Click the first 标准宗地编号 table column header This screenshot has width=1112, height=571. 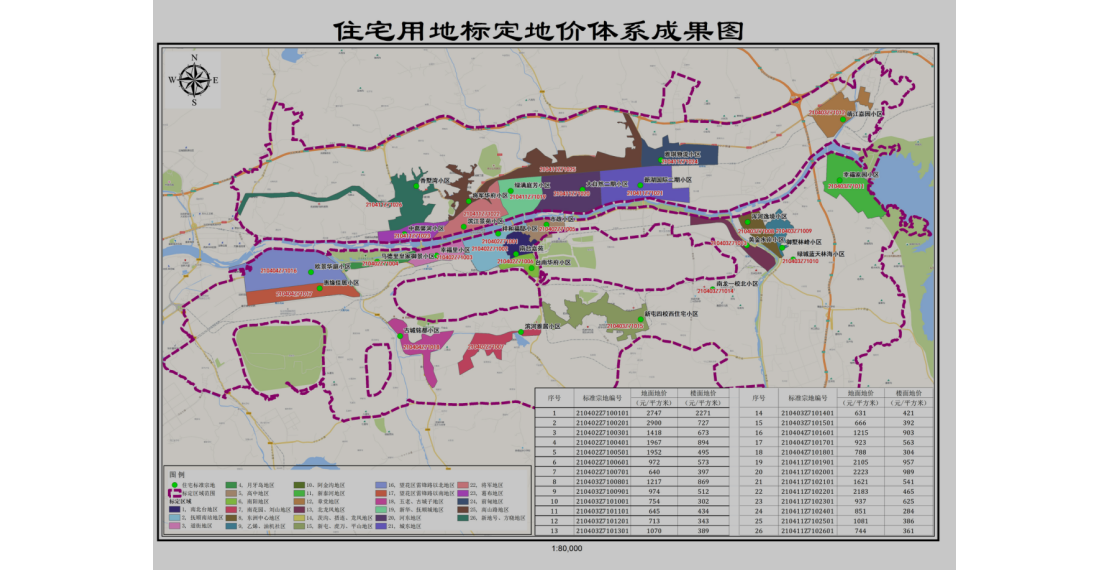coord(602,397)
